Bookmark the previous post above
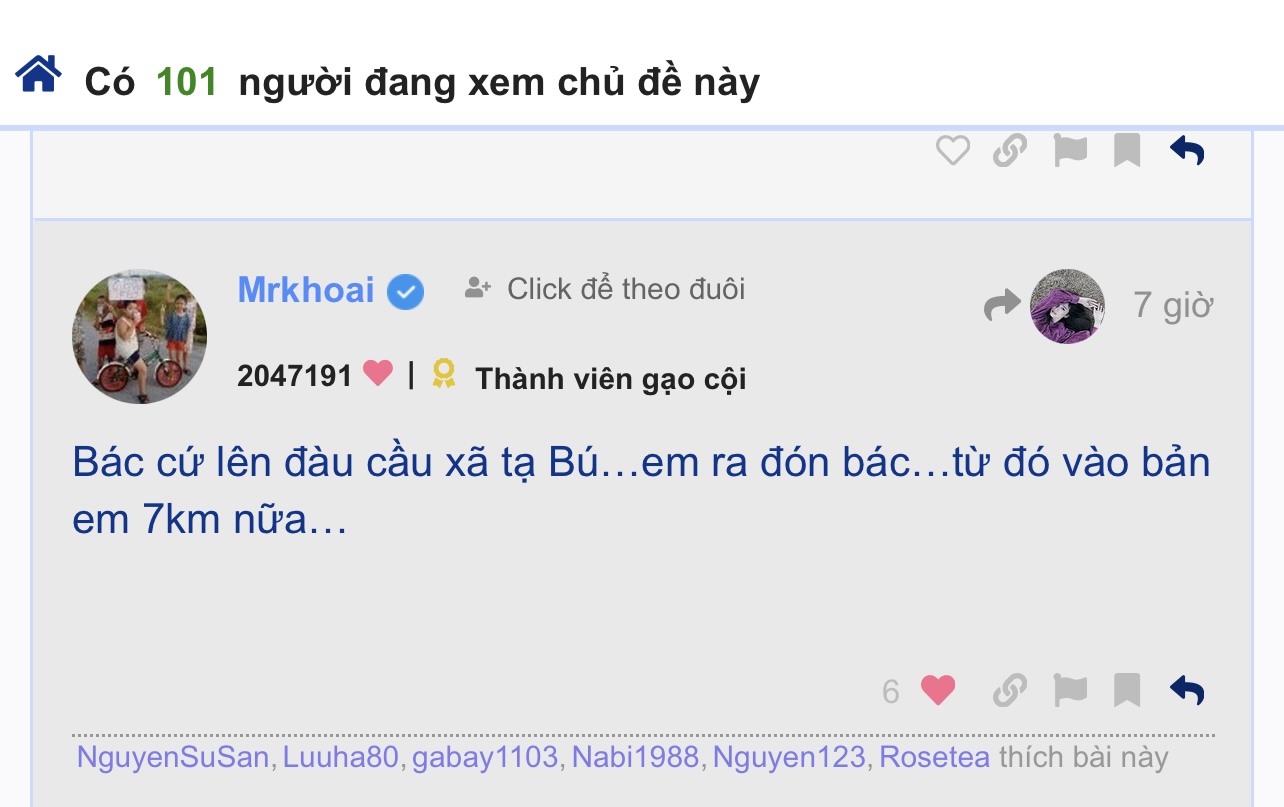1284x807 pixels. (x=1127, y=151)
